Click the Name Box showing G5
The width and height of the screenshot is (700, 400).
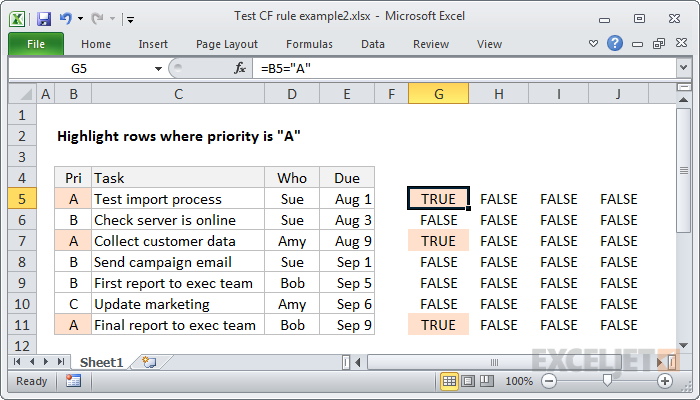[x=80, y=69]
